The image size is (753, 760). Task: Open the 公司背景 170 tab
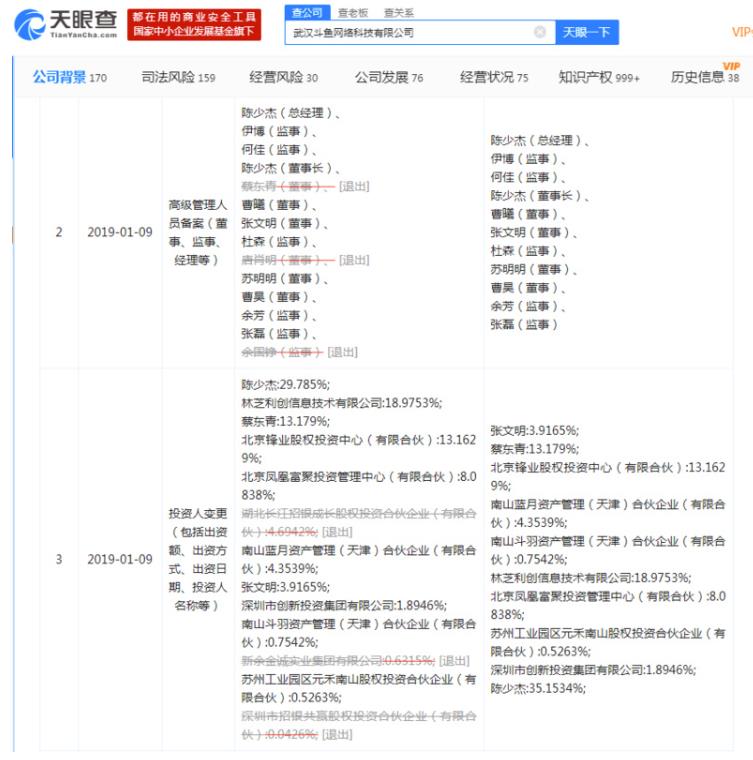70,77
